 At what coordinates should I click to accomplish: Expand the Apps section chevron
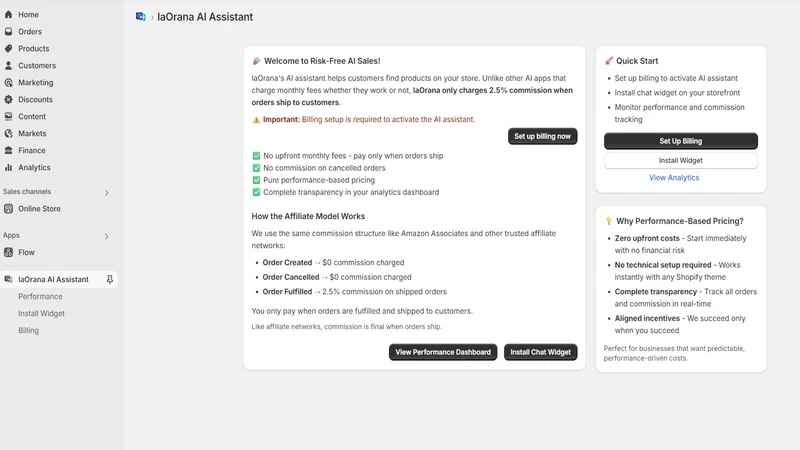tap(106, 236)
